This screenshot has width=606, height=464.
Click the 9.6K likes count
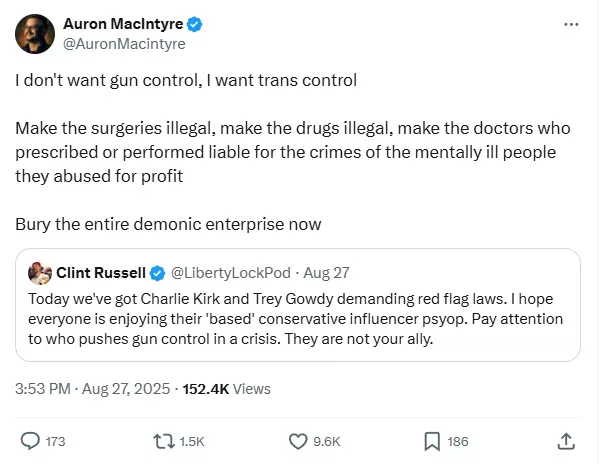click(x=327, y=441)
